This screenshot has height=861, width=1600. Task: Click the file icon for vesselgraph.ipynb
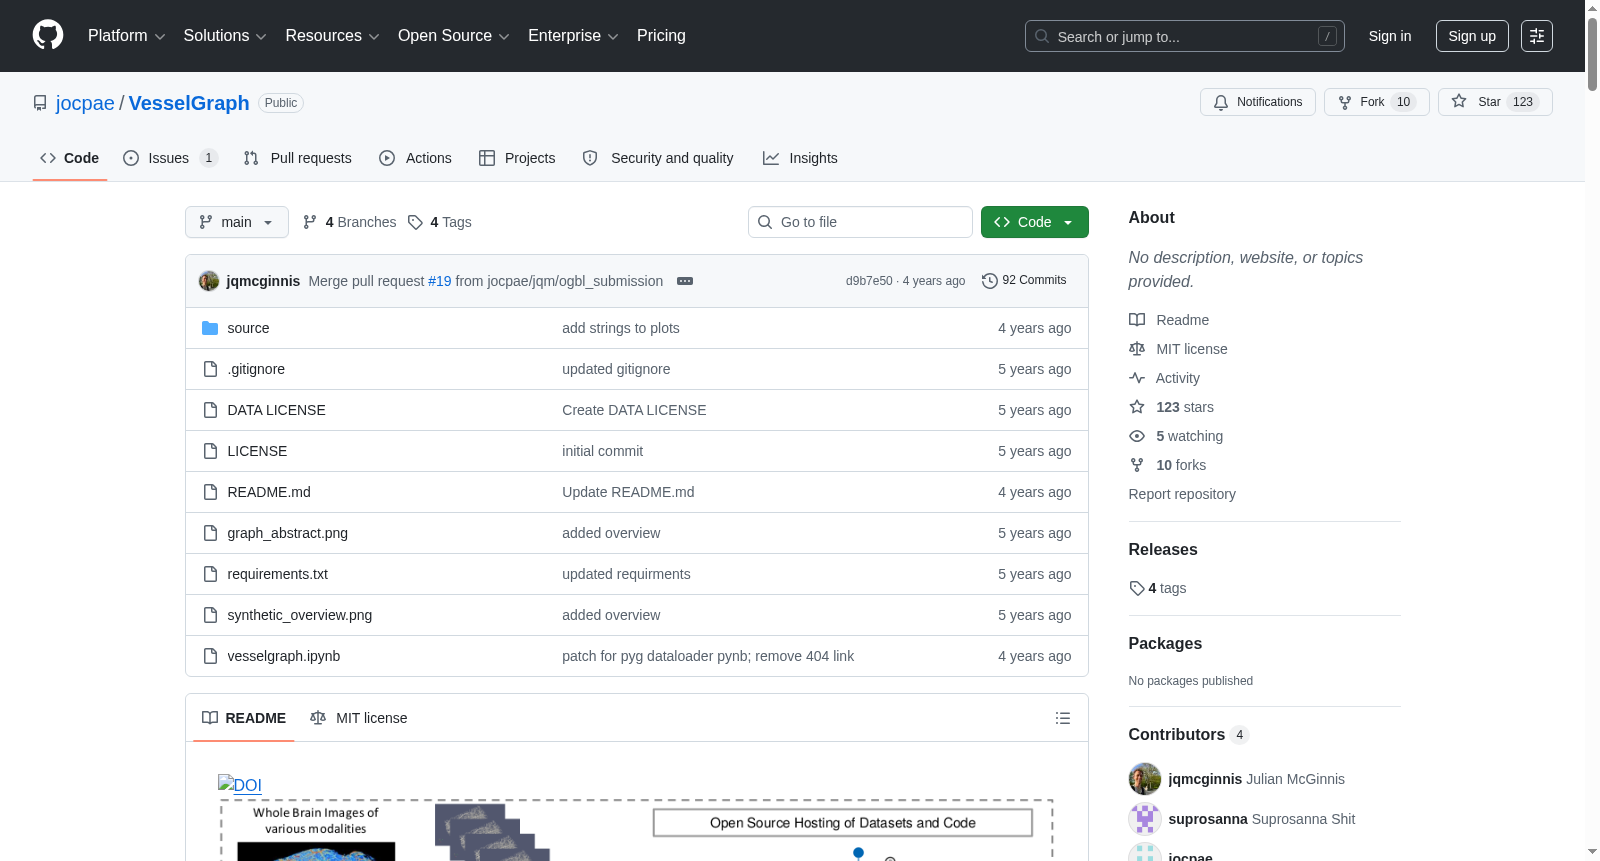coord(210,656)
